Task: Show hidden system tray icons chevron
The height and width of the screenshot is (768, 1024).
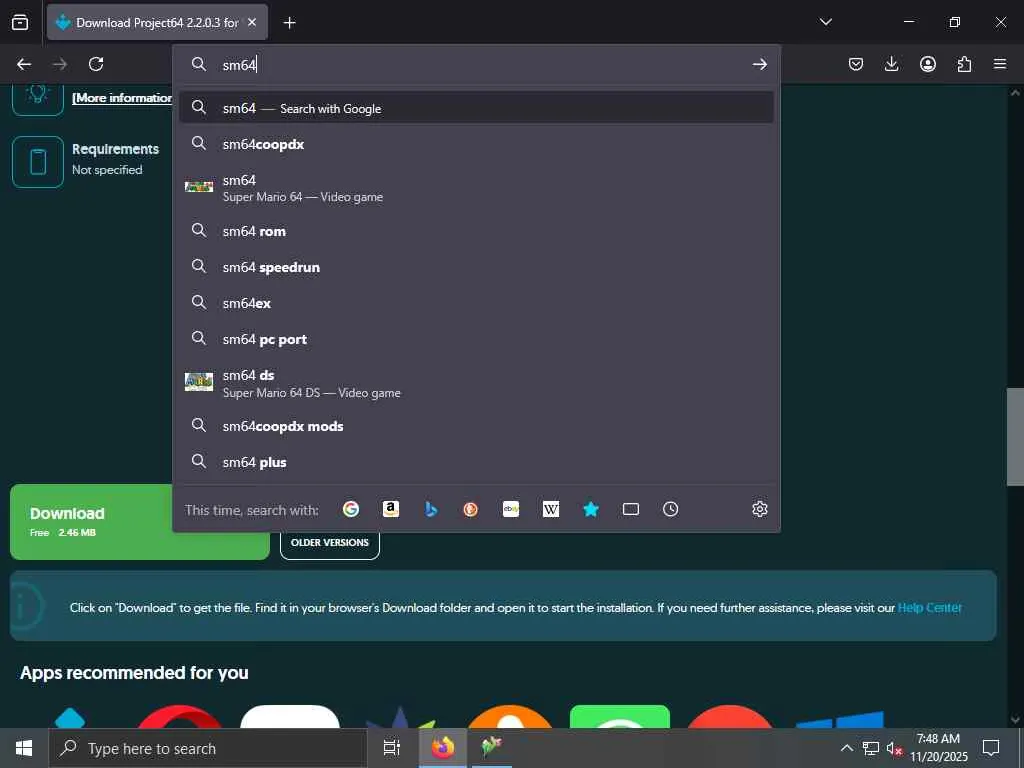Action: point(846,748)
